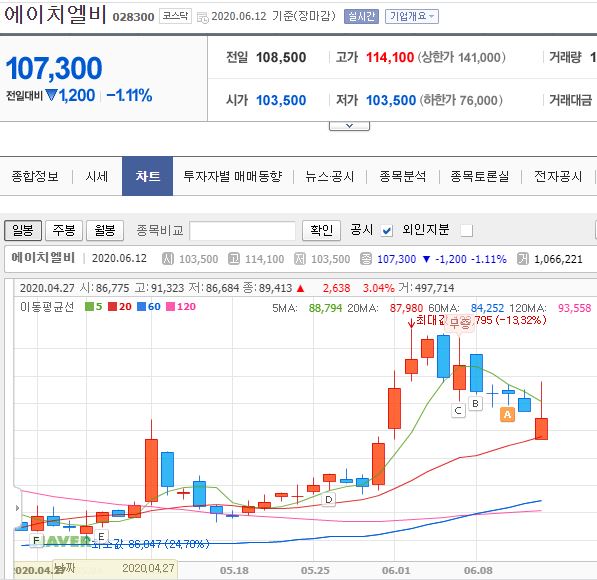
Task: Click the 시가 value 103,500 in summary
Action: 281,101
